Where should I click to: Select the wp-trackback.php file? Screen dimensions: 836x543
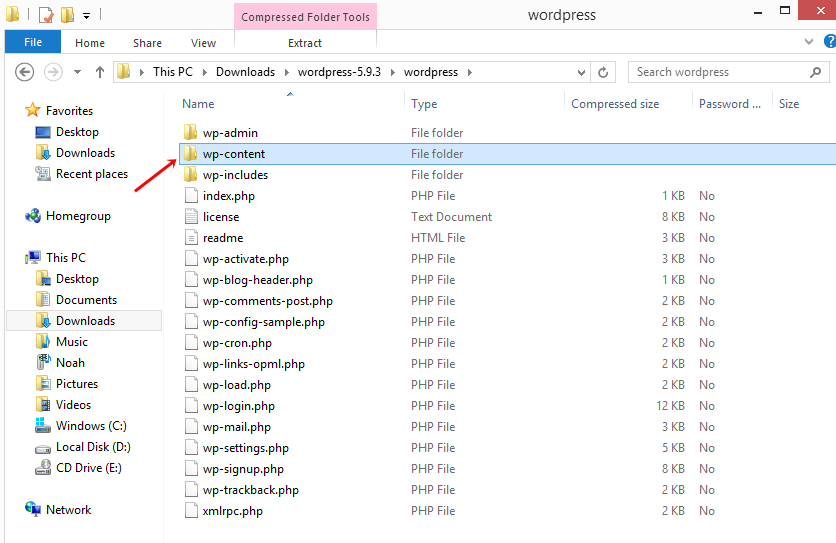tap(251, 490)
